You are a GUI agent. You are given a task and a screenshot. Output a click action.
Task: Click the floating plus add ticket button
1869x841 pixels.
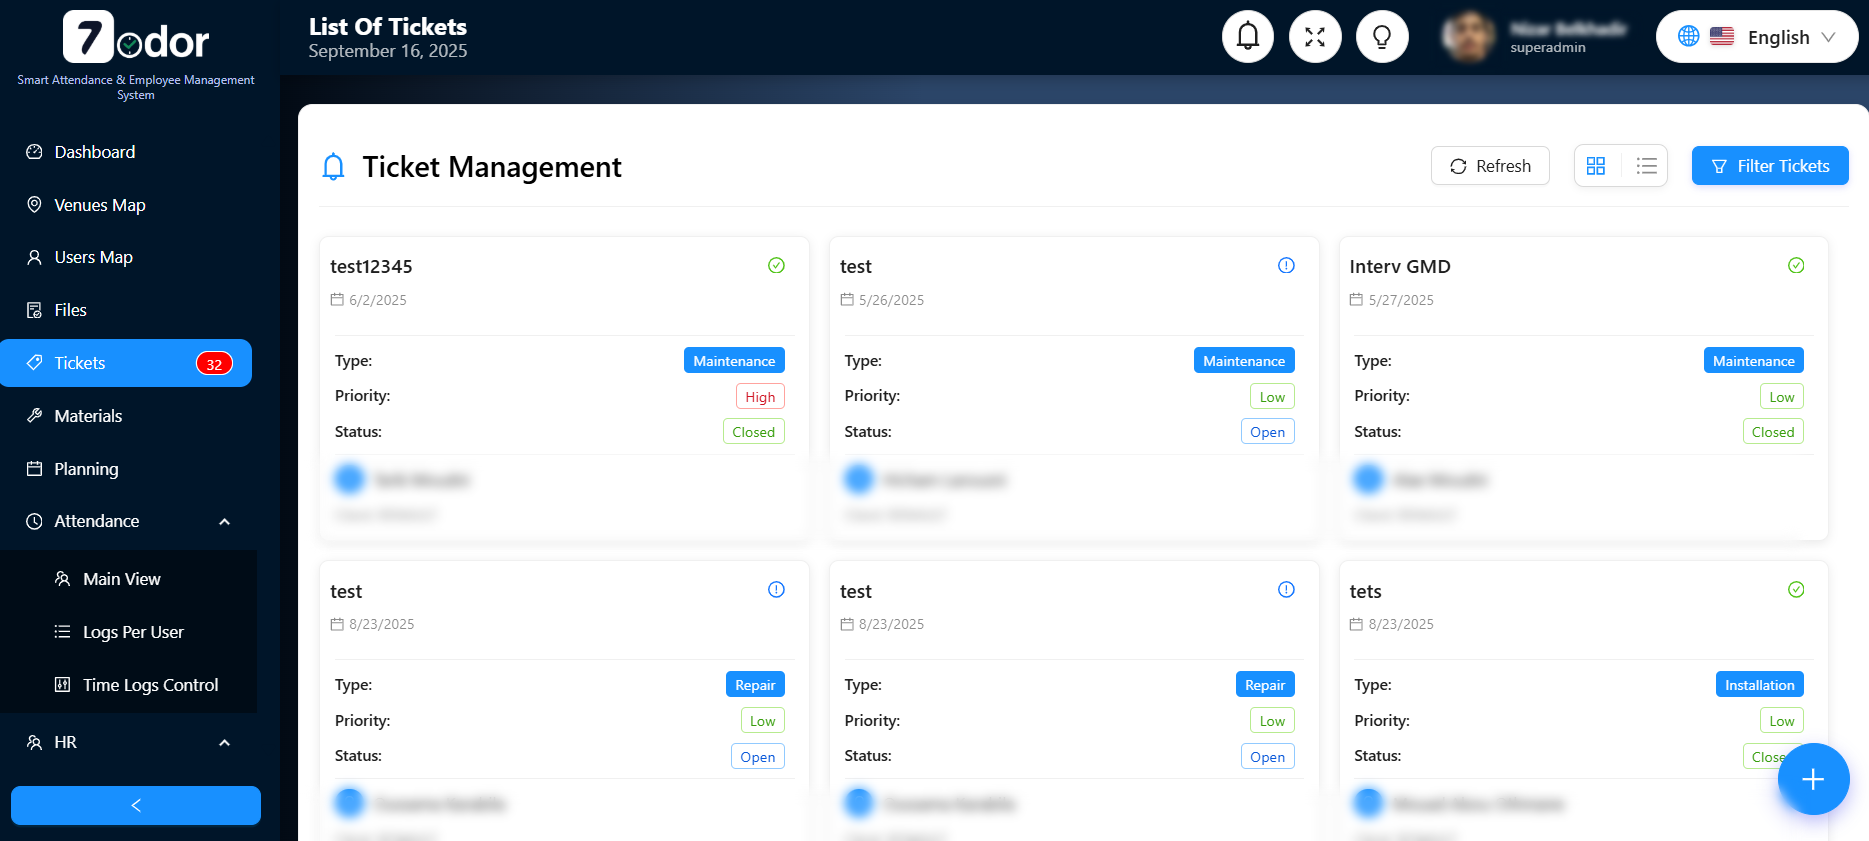pos(1813,779)
